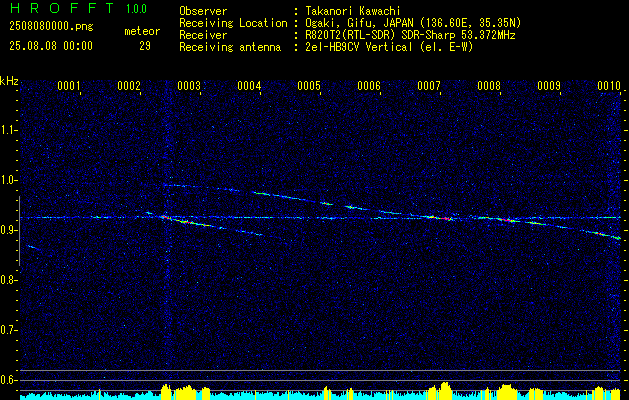Click the Observer label
Screen dimensions: 629x400
(203, 11)
